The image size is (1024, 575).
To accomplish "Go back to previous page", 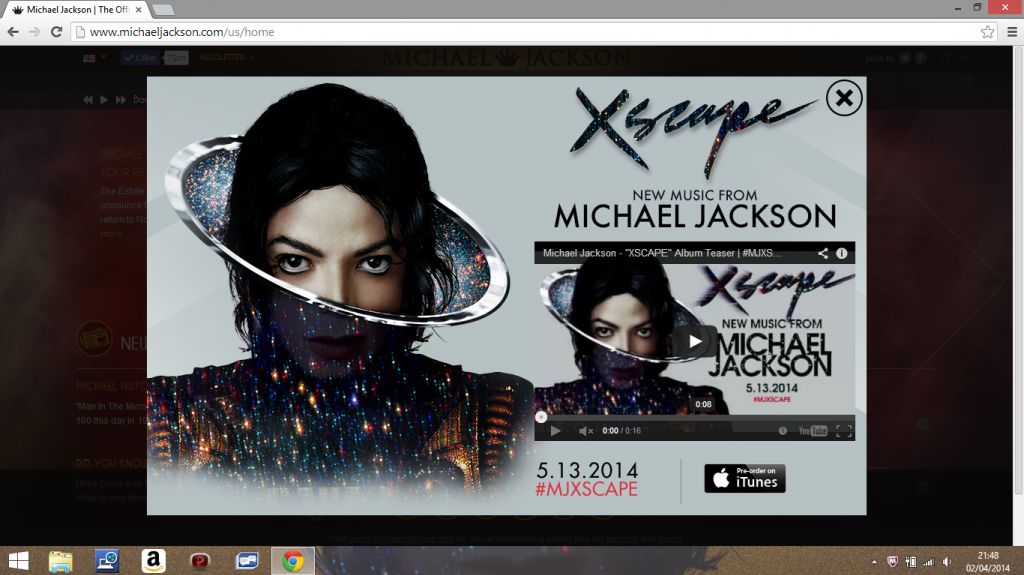I will (x=13, y=32).
